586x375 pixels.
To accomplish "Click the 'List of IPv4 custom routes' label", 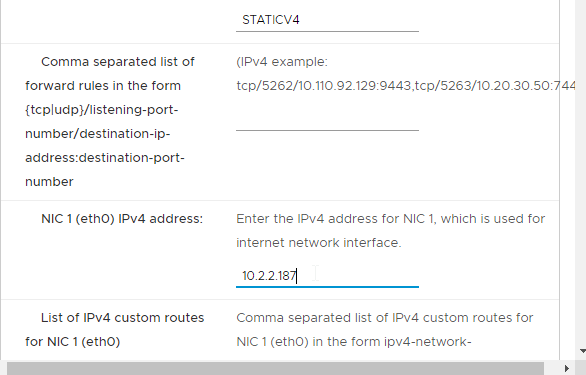I will (x=123, y=318).
